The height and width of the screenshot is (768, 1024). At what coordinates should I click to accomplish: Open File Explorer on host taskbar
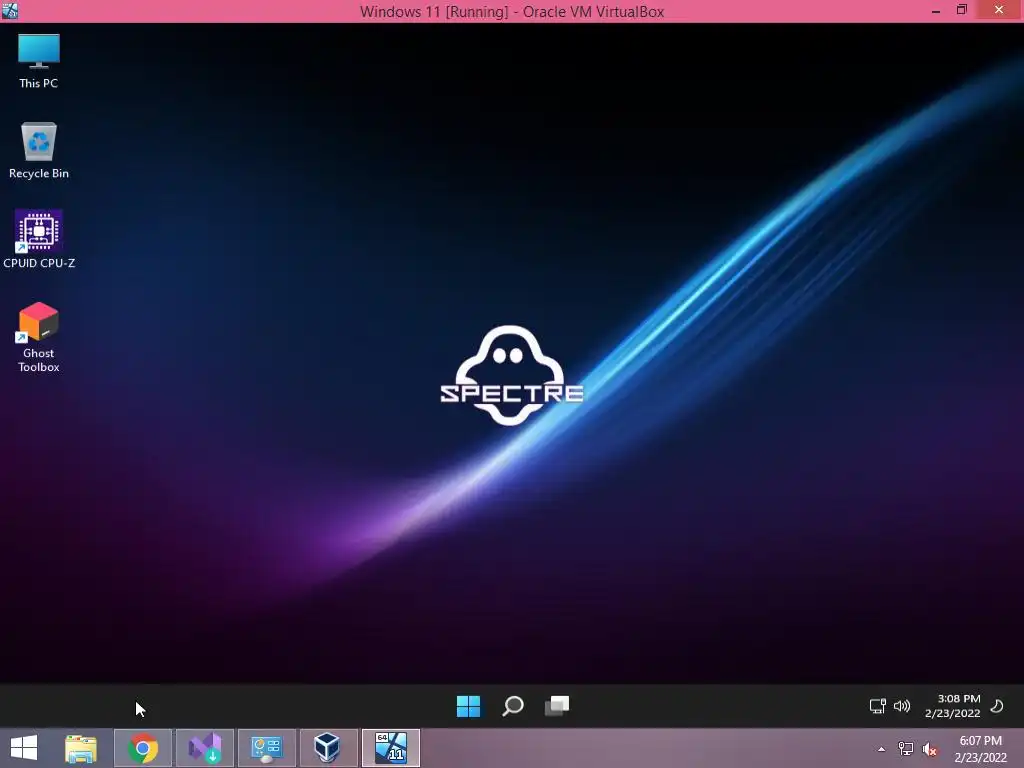click(81, 748)
